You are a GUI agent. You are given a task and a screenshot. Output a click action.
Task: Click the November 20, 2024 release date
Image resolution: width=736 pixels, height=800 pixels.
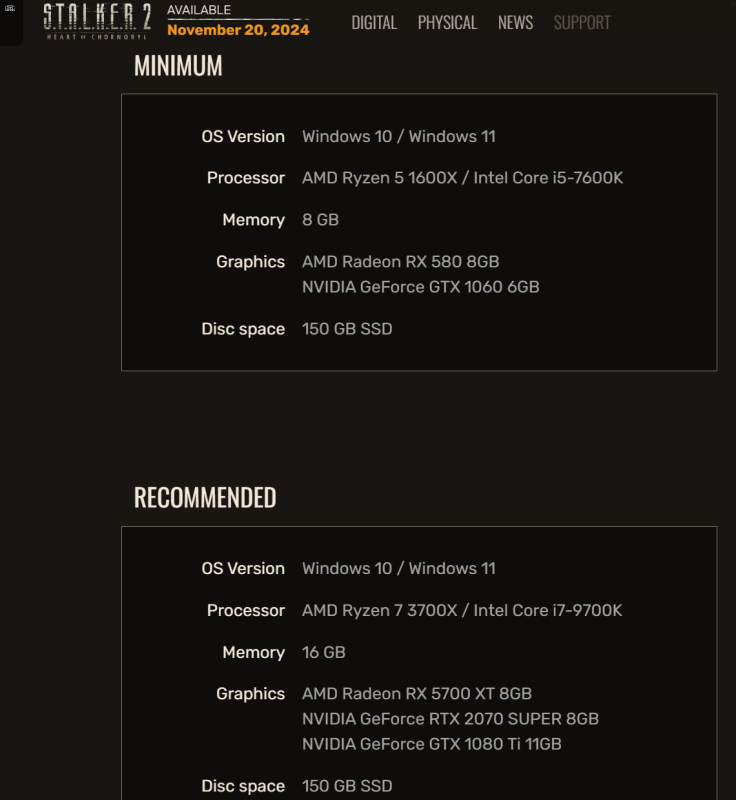(238, 30)
